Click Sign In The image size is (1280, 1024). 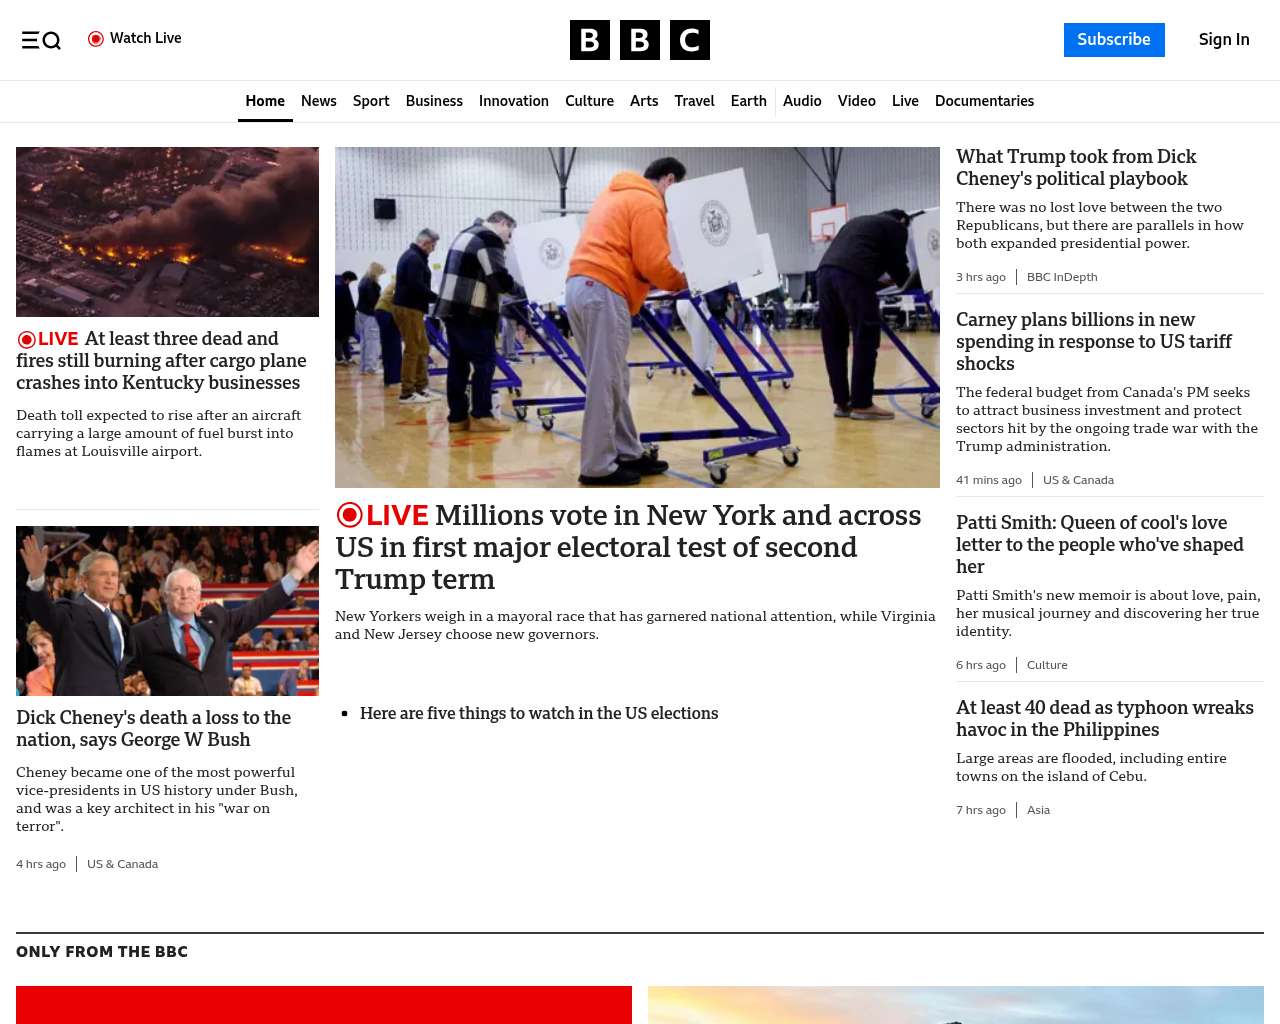pos(1223,40)
